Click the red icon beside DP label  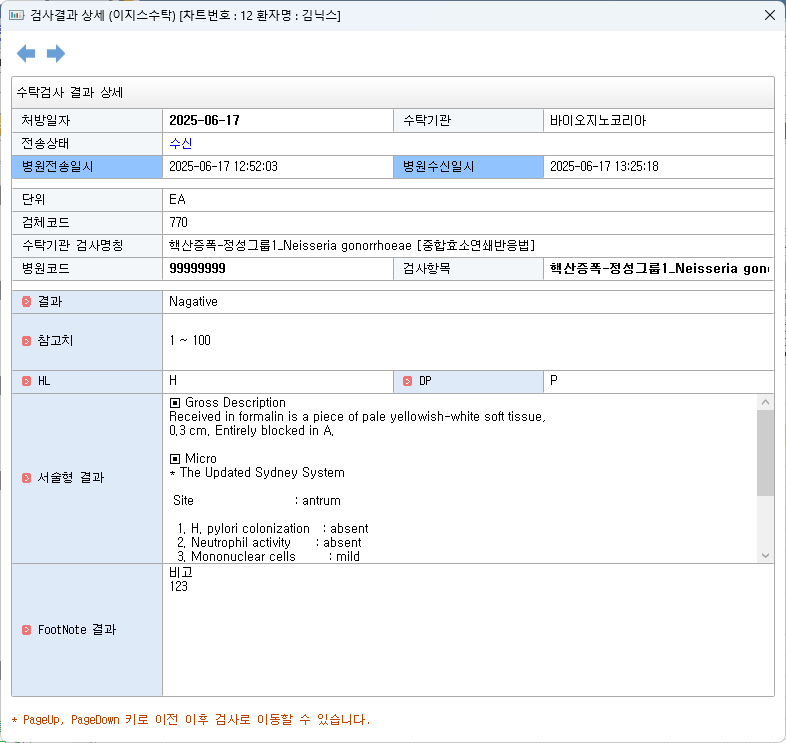[x=408, y=381]
